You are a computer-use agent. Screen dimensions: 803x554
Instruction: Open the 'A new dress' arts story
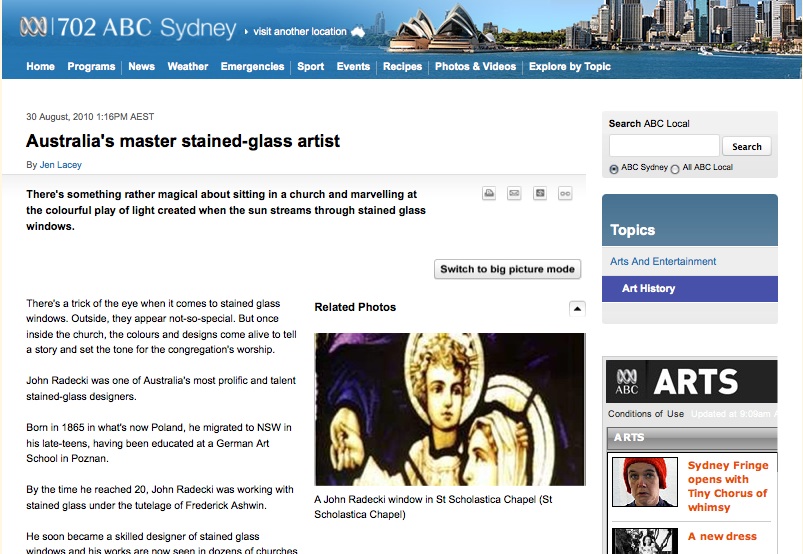click(722, 536)
